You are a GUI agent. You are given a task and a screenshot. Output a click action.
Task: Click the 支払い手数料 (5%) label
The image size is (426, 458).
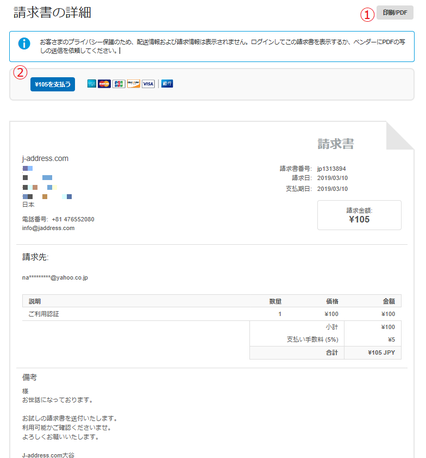312,340
